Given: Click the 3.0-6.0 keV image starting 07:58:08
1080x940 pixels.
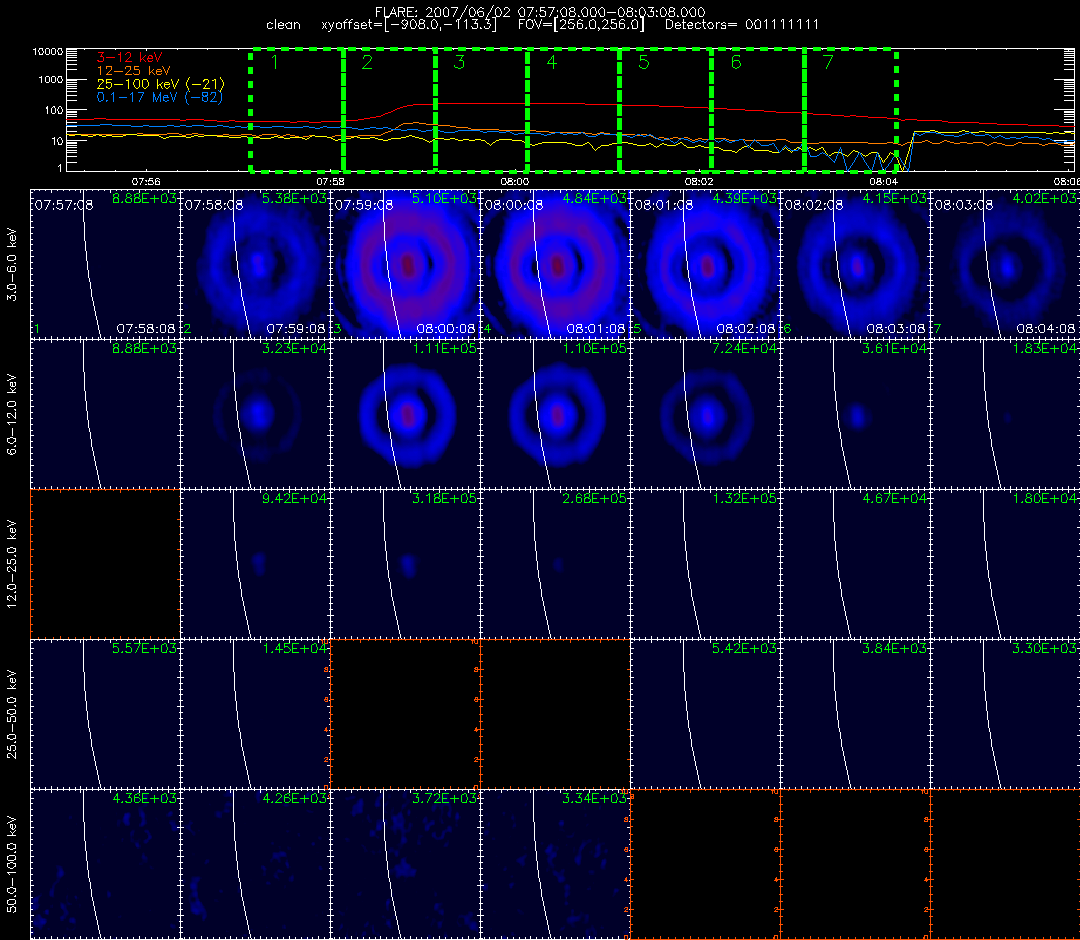Looking at the screenshot, I should tap(256, 264).
